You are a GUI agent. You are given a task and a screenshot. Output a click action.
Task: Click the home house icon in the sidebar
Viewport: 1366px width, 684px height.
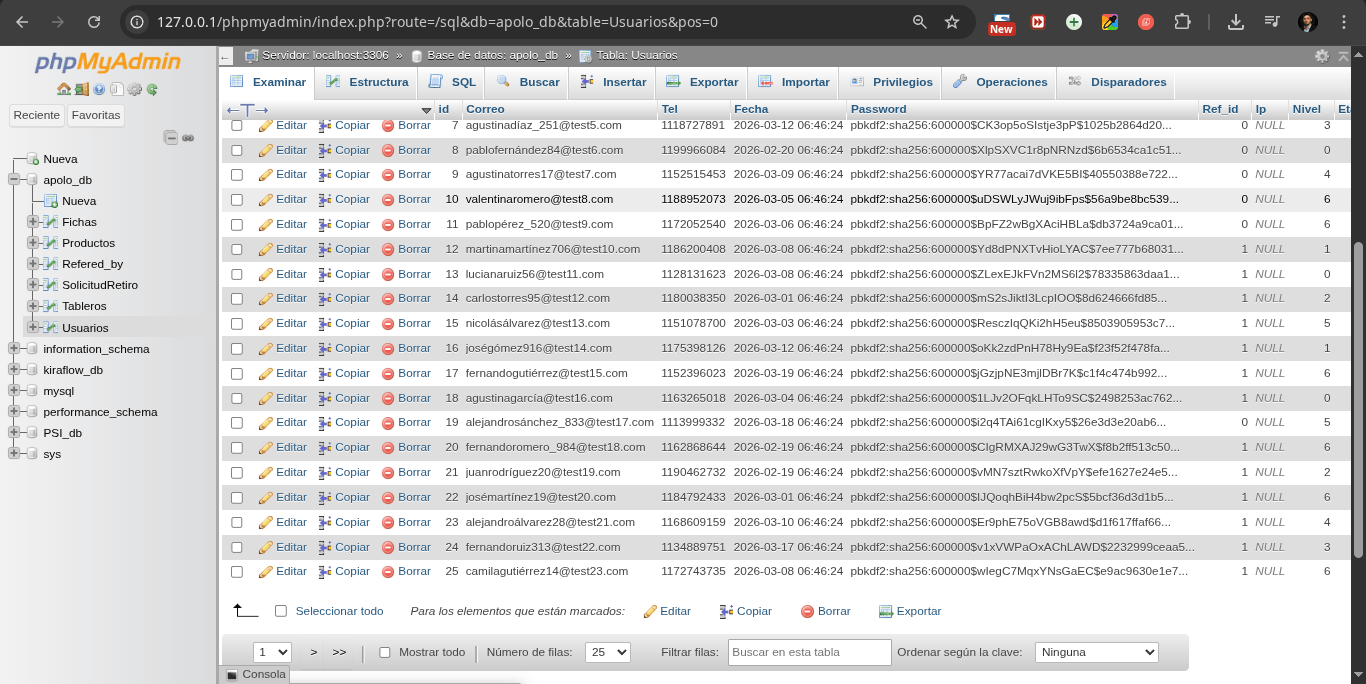[x=62, y=89]
